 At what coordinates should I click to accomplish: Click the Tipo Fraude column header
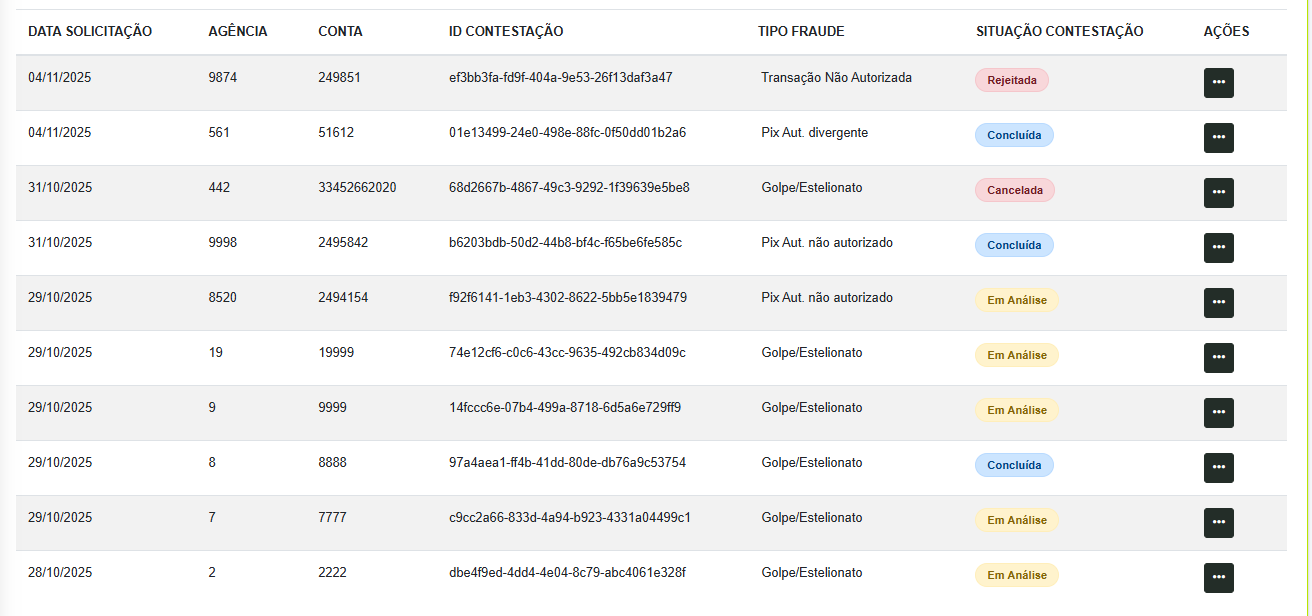[x=801, y=31]
